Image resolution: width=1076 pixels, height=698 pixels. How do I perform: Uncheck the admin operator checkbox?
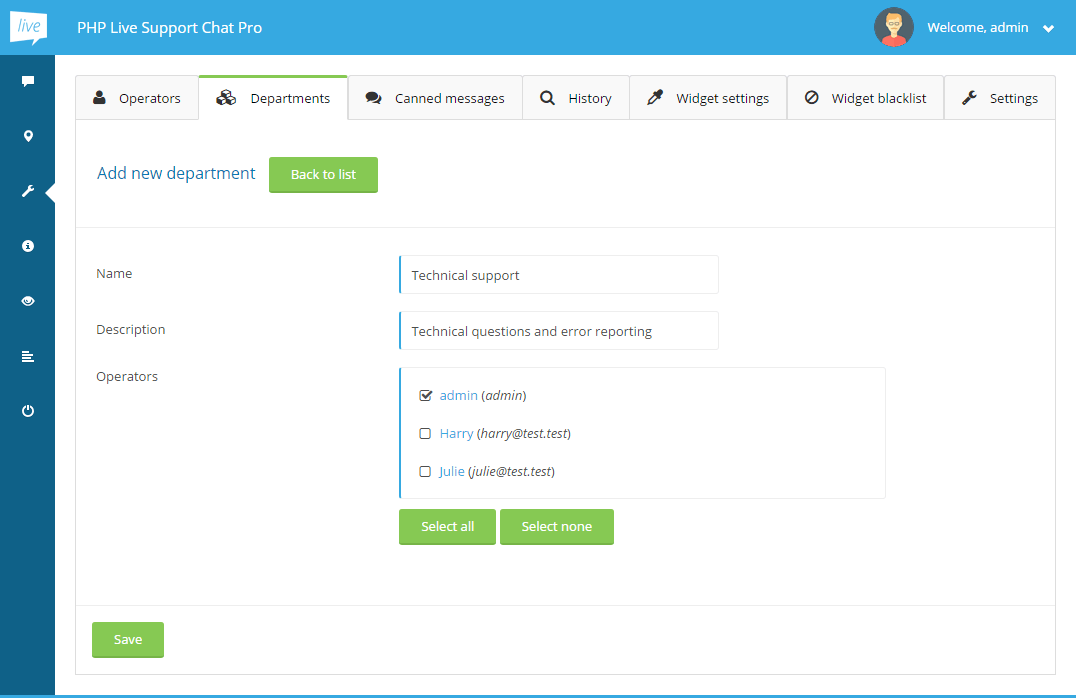425,396
